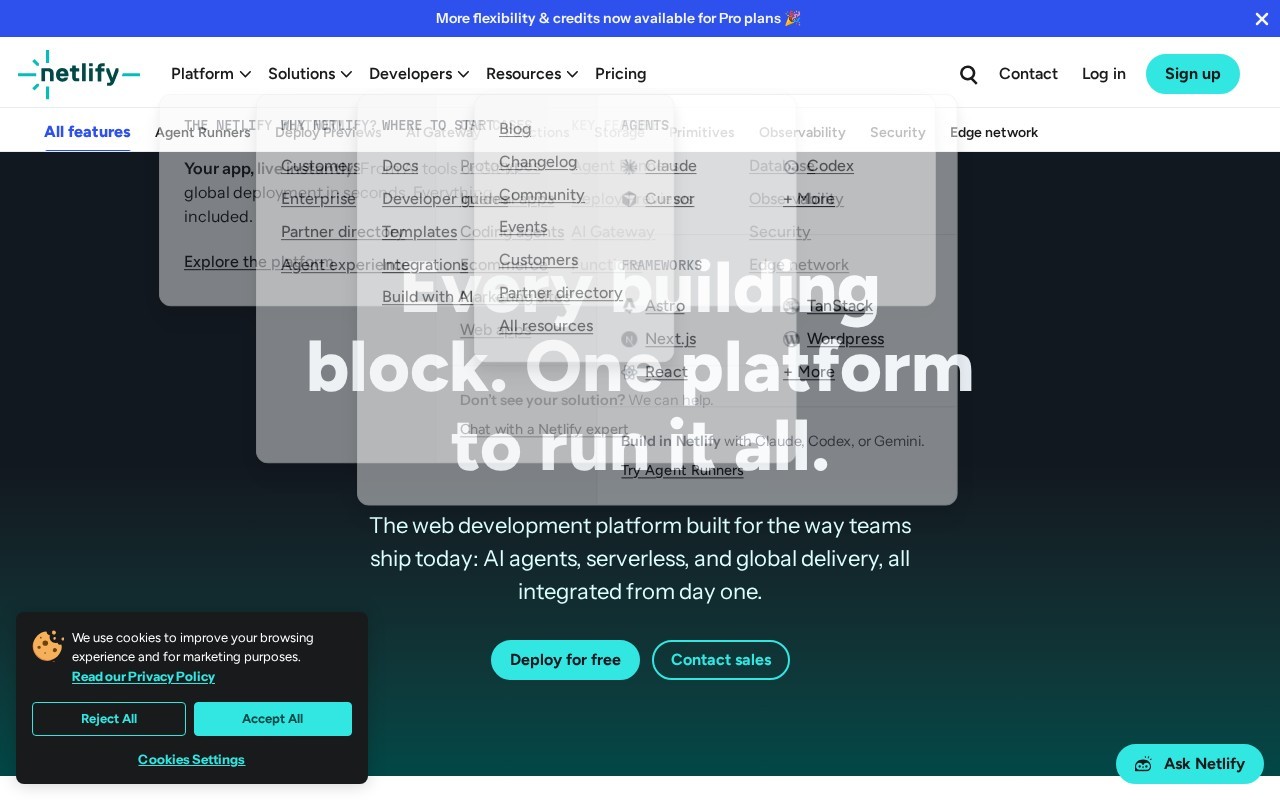Expand the Developers dropdown menu
Viewport: 1280px width, 800px height.
(x=419, y=74)
